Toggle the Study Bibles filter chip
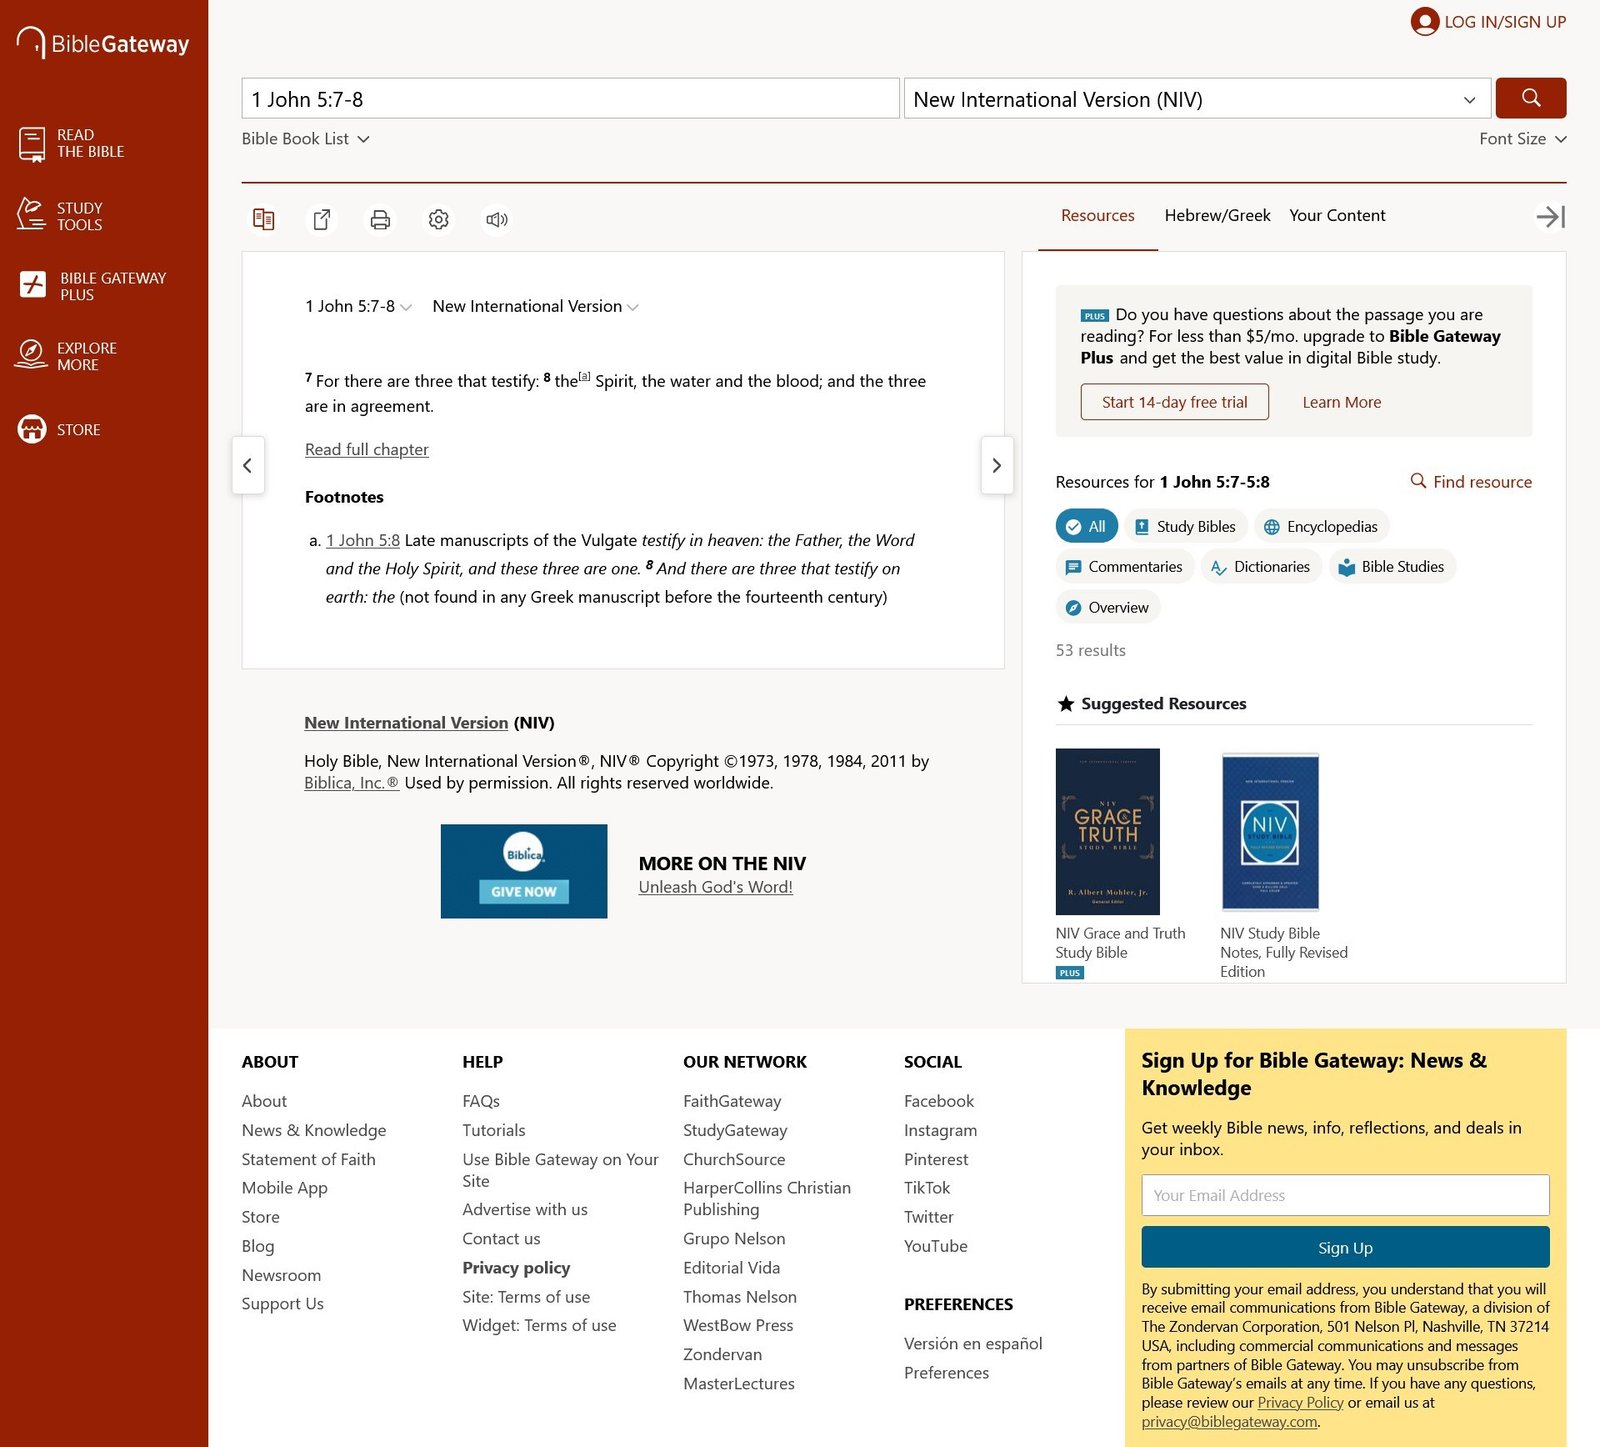The width and height of the screenshot is (1600, 1447). click(x=1185, y=526)
